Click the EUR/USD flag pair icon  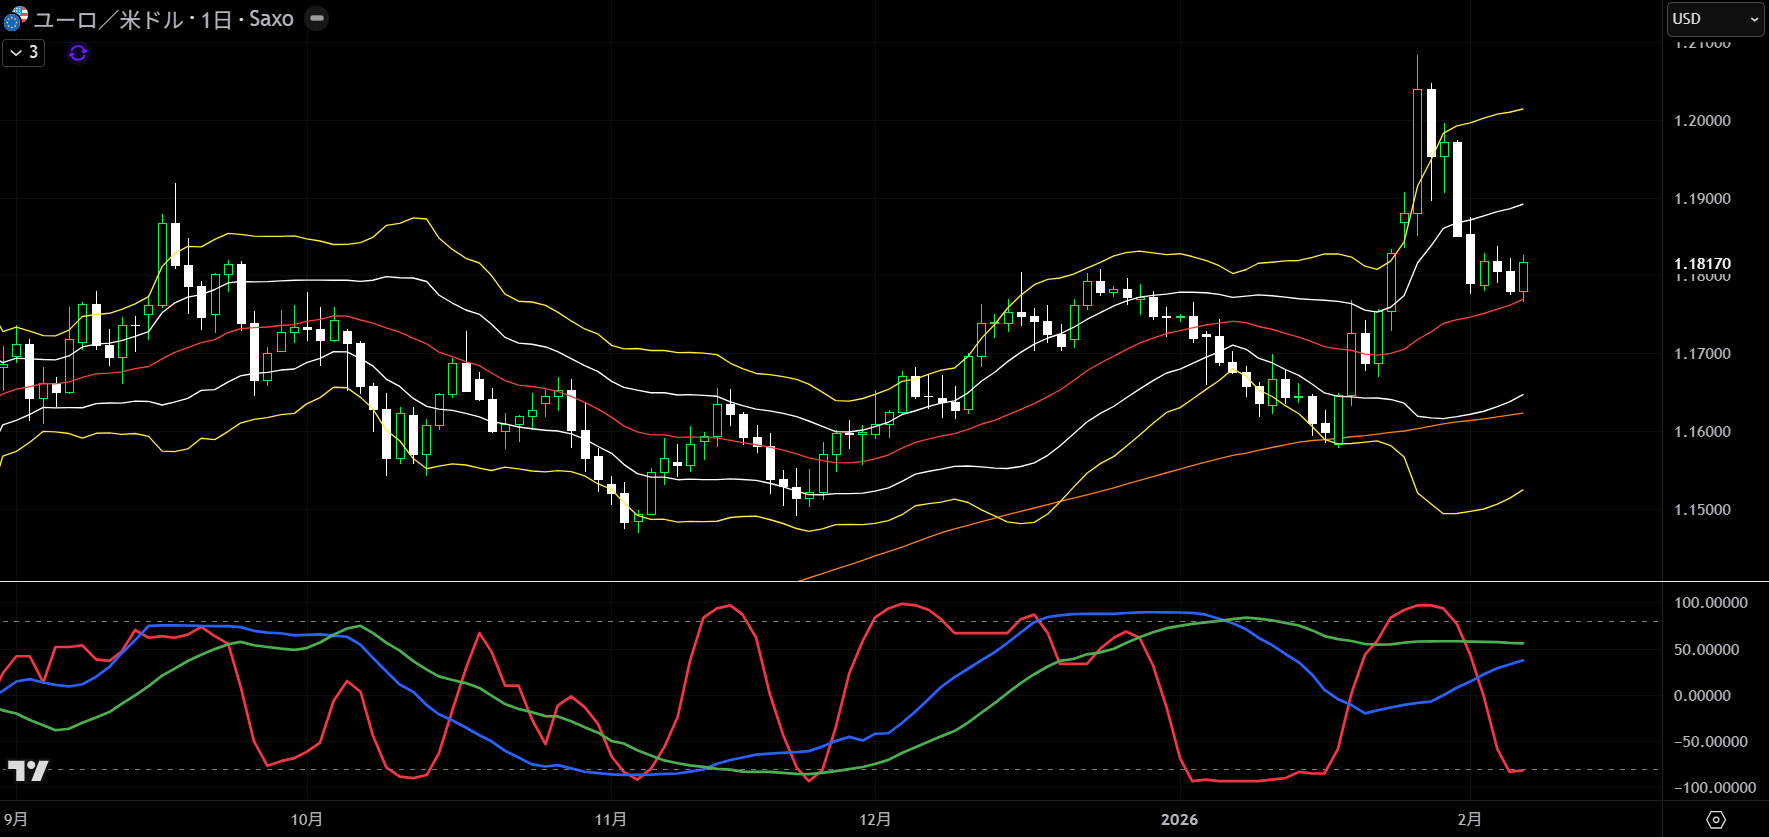click(16, 19)
